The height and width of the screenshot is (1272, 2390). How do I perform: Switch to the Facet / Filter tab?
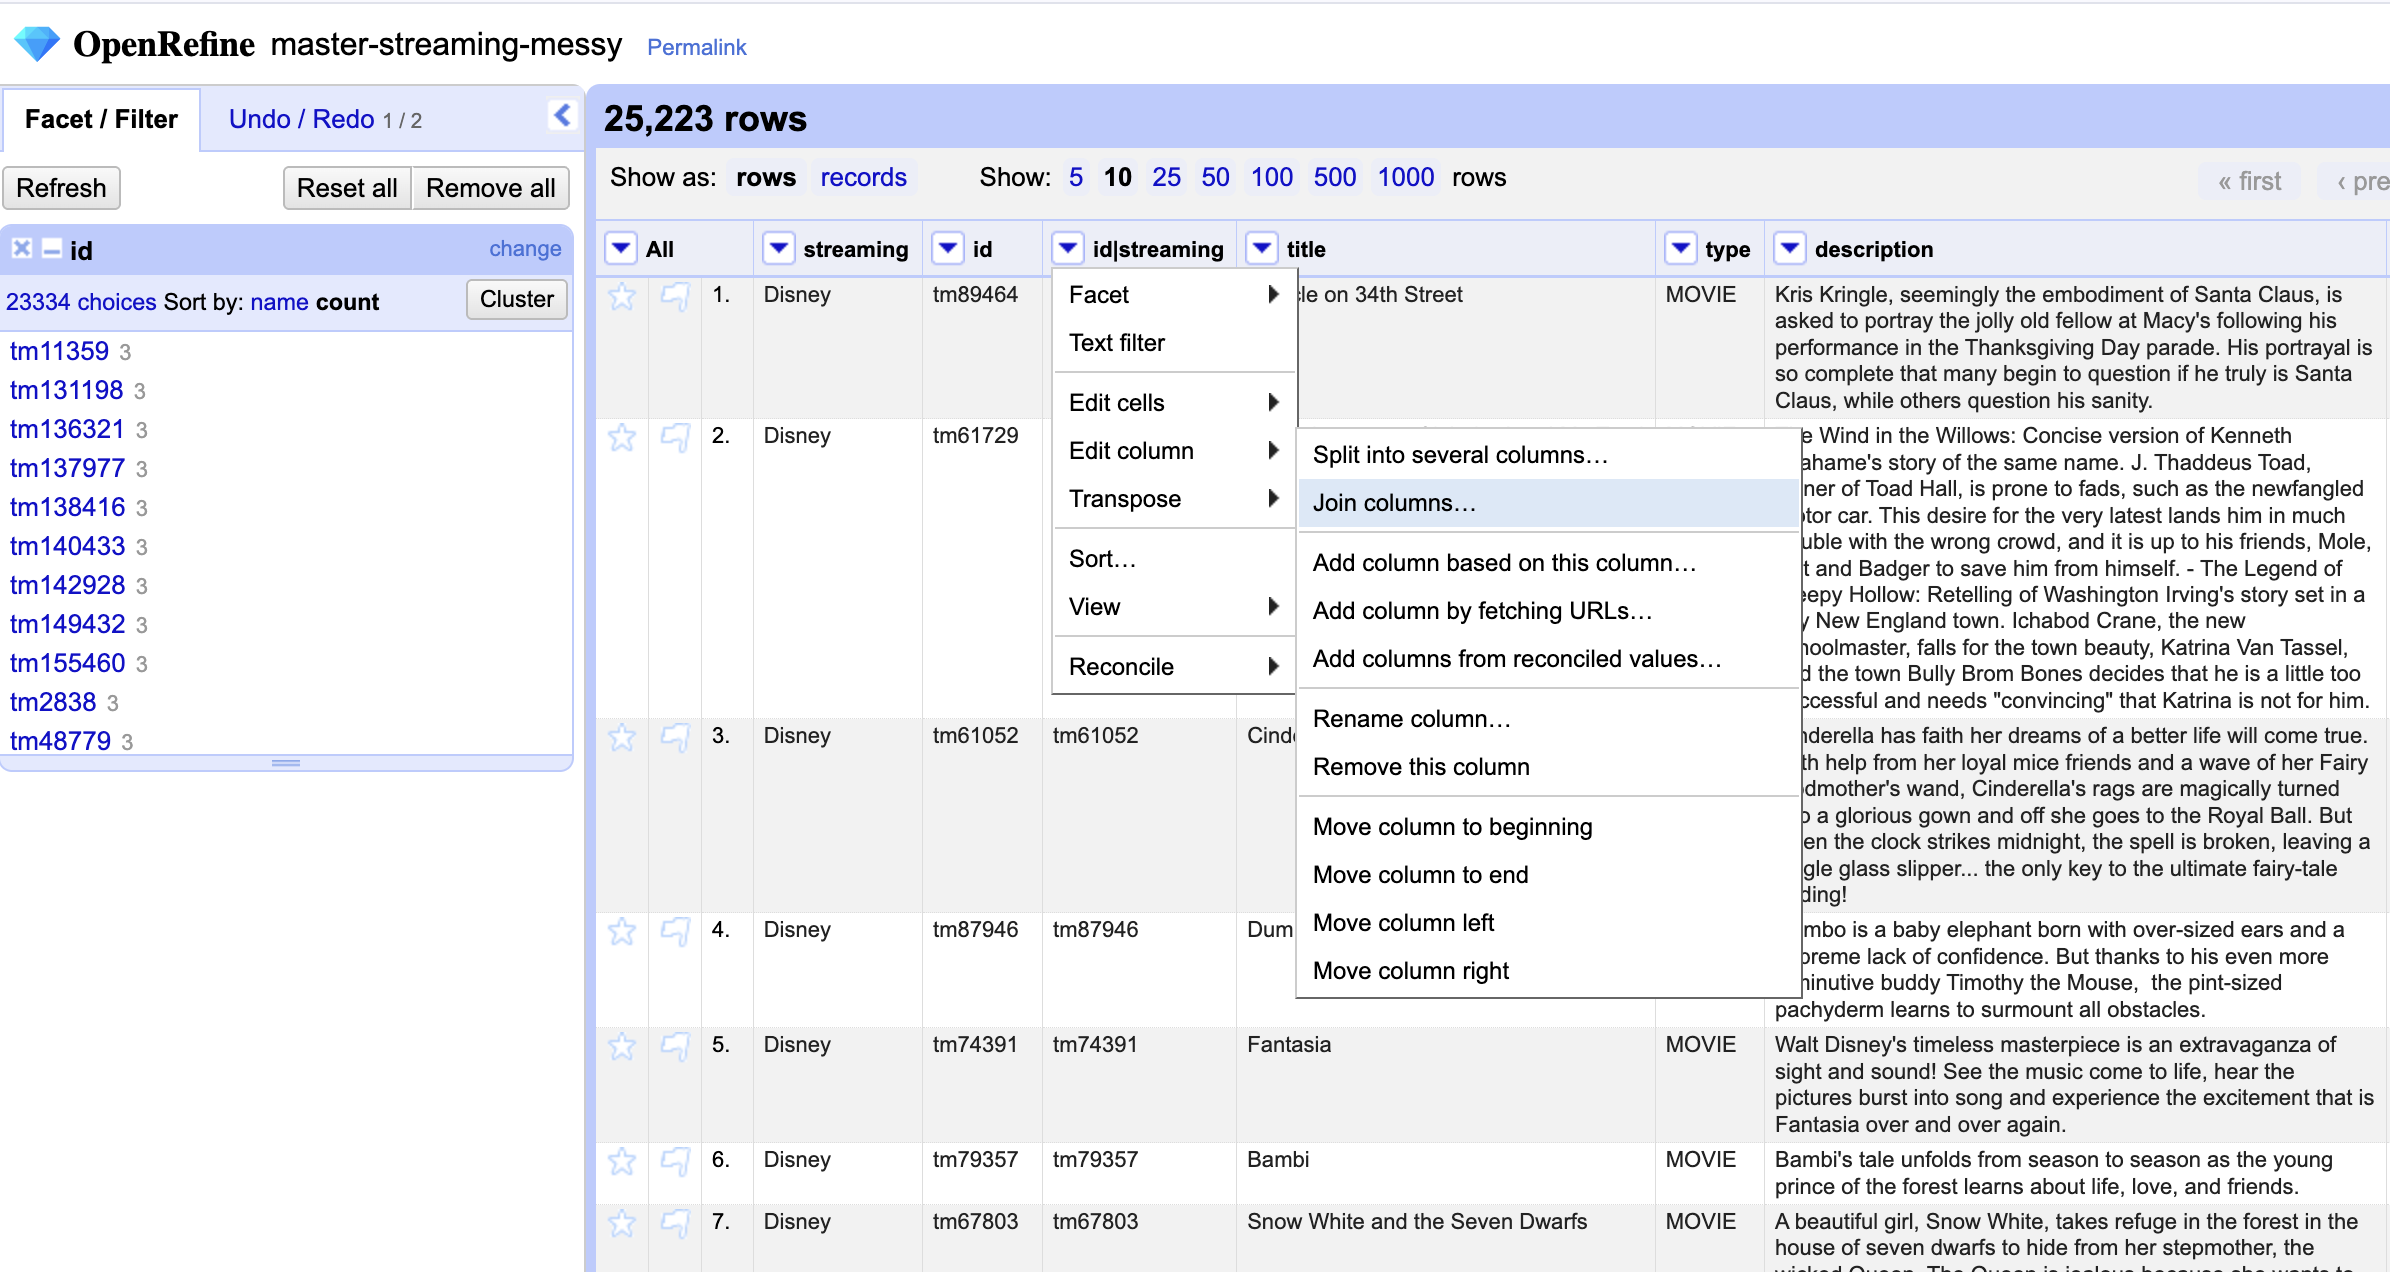(101, 119)
